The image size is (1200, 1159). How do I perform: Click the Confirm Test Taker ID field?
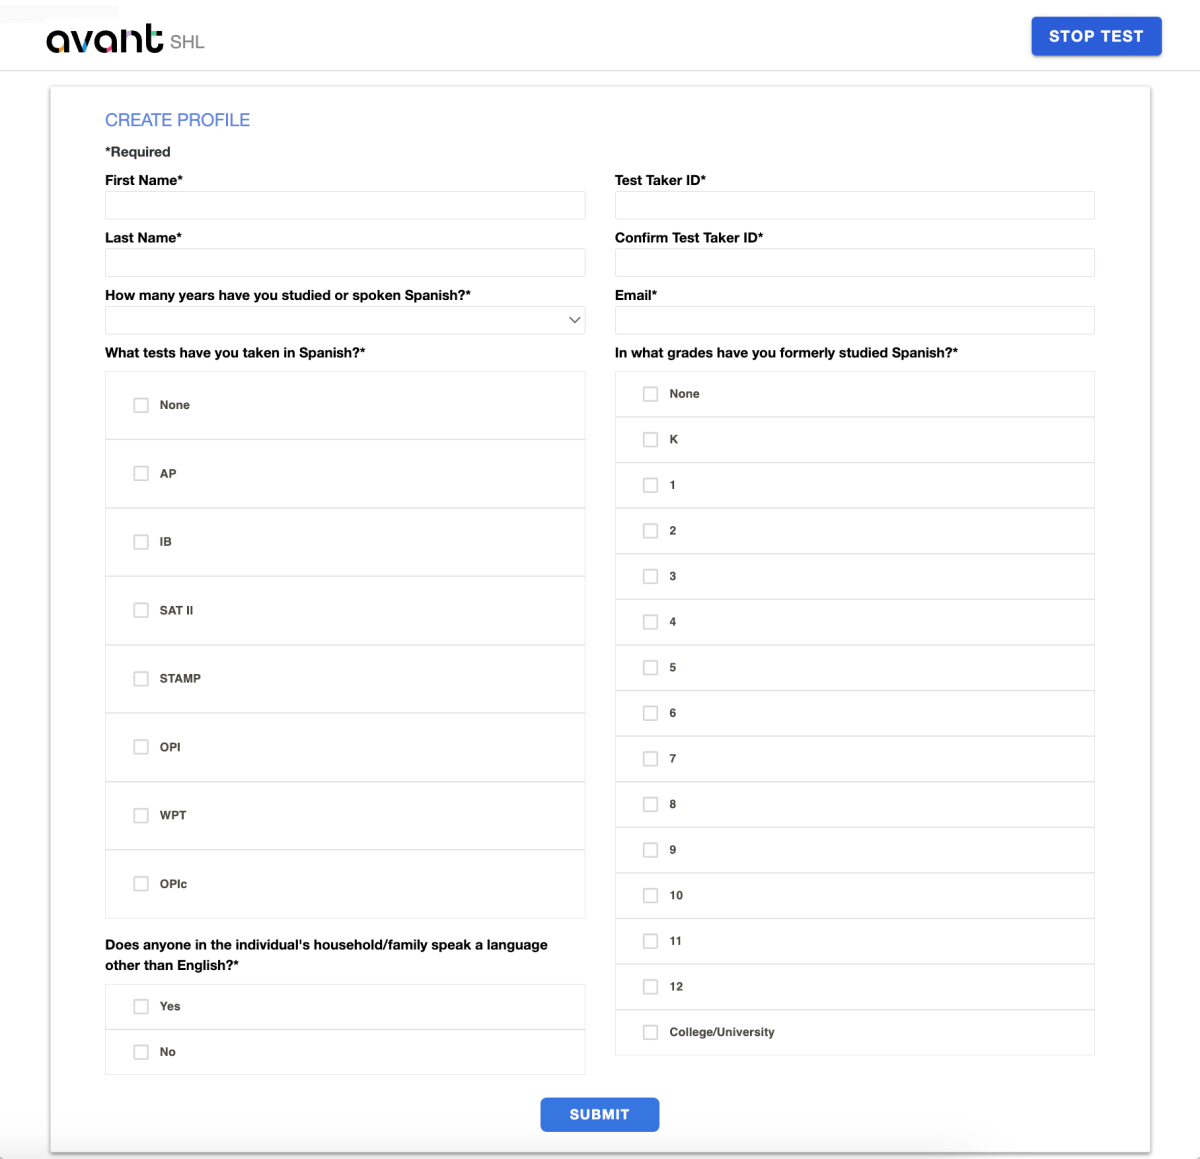(855, 262)
